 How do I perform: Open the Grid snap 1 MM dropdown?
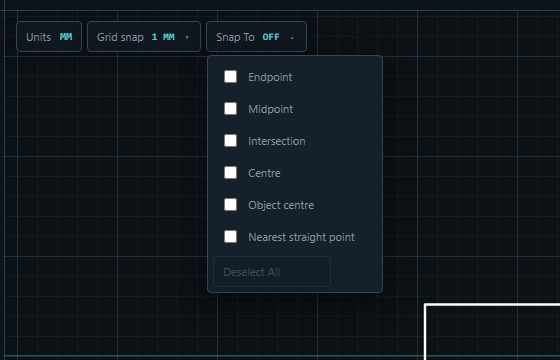tap(144, 37)
